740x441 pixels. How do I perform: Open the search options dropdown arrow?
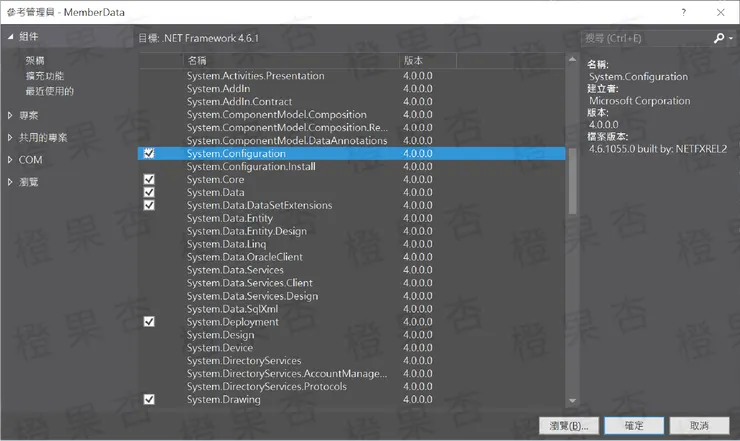click(x=731, y=38)
